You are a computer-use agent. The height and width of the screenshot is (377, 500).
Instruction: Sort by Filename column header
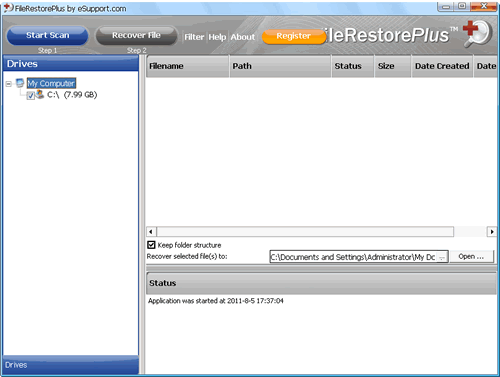[x=188, y=66]
